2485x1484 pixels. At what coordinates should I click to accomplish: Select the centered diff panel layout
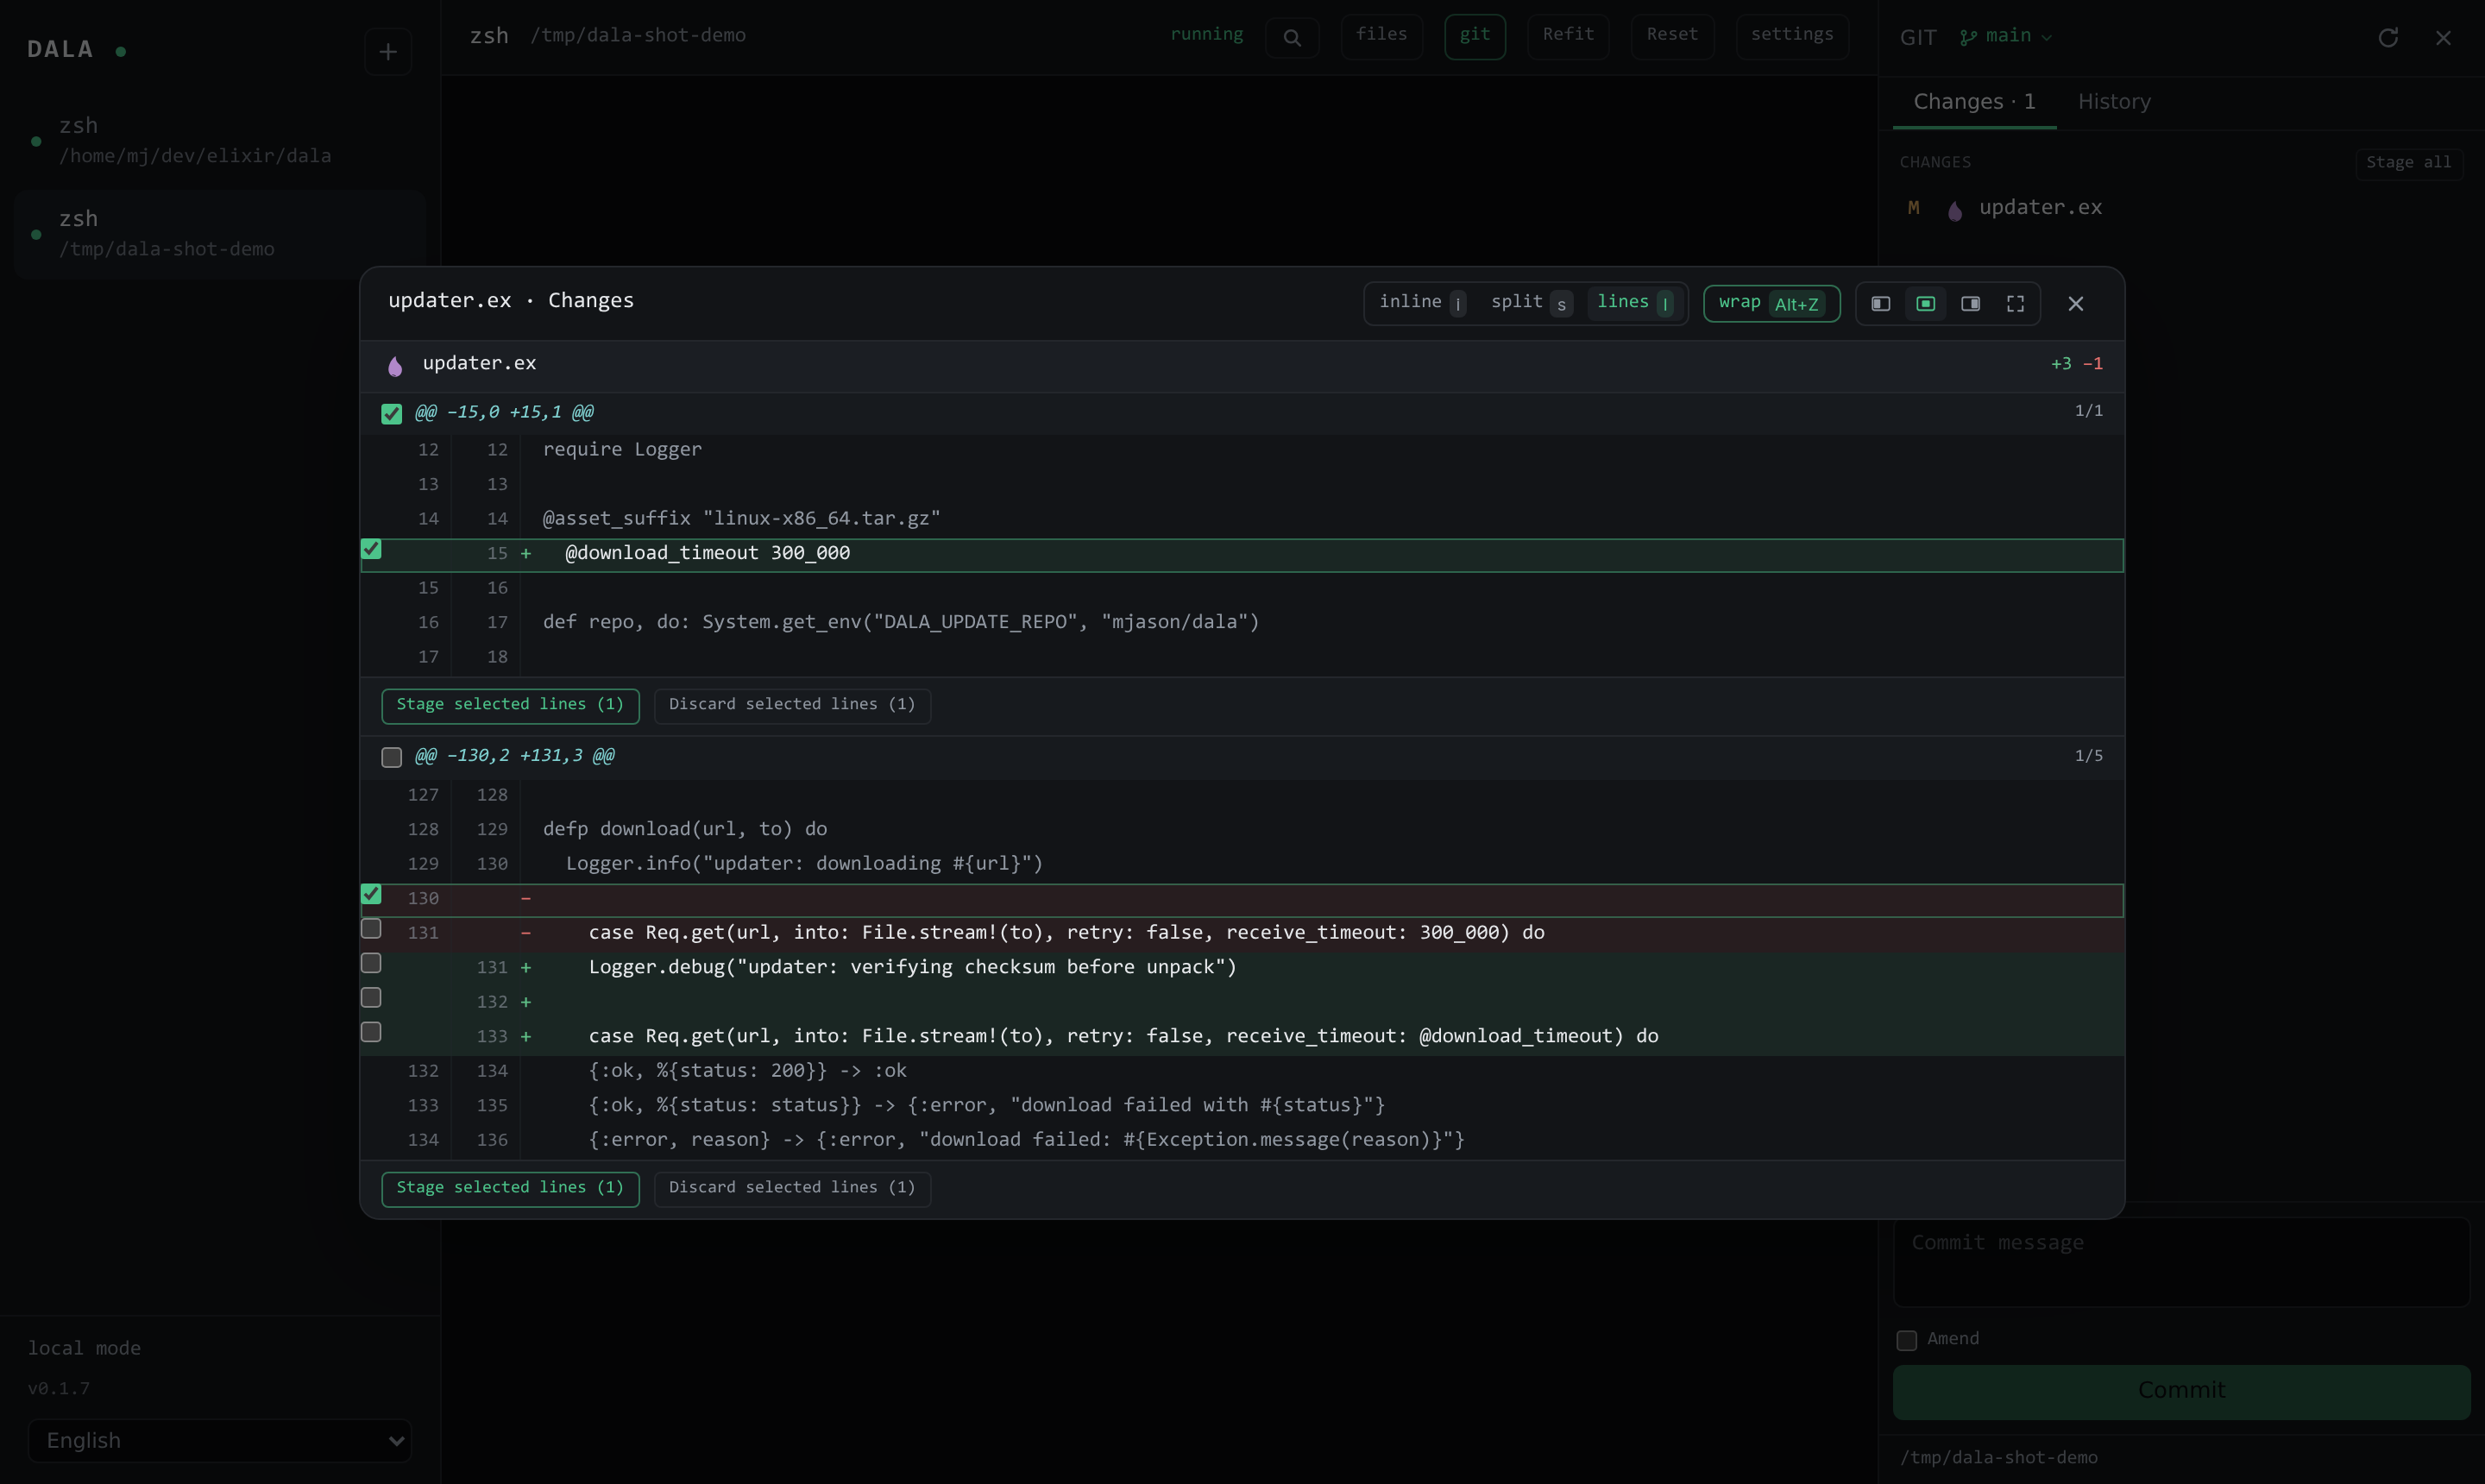pyautogui.click(x=1925, y=303)
